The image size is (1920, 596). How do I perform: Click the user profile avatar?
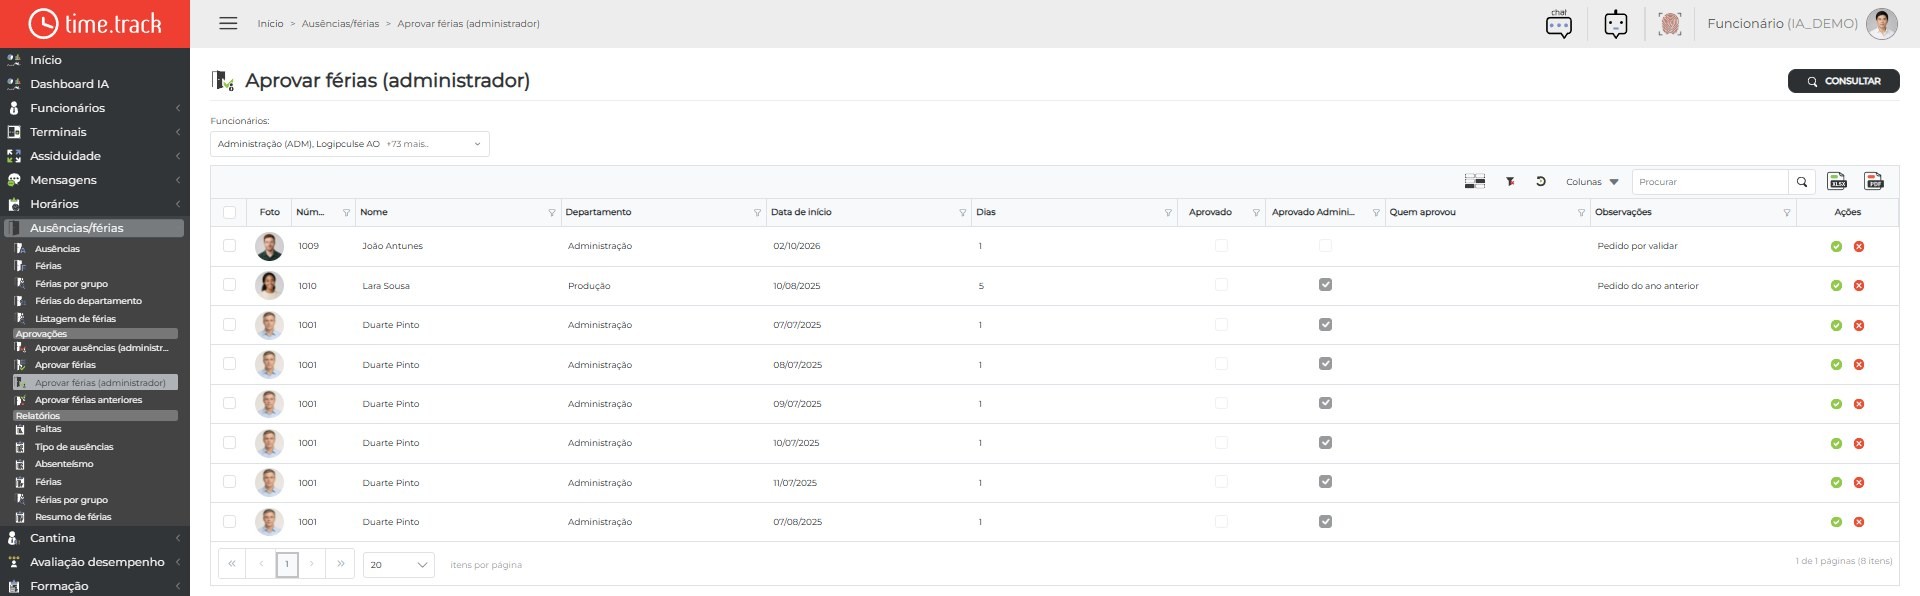click(1882, 24)
